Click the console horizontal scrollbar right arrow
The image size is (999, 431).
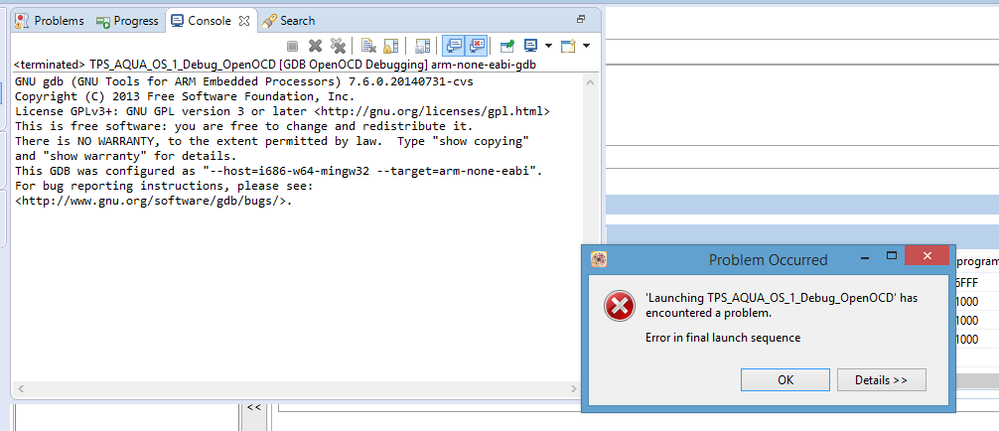pyautogui.click(x=575, y=388)
